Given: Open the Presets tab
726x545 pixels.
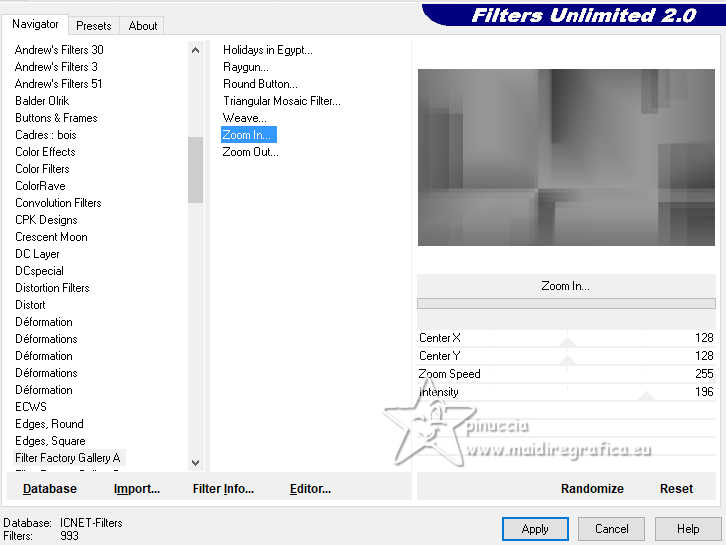Looking at the screenshot, I should 94,25.
